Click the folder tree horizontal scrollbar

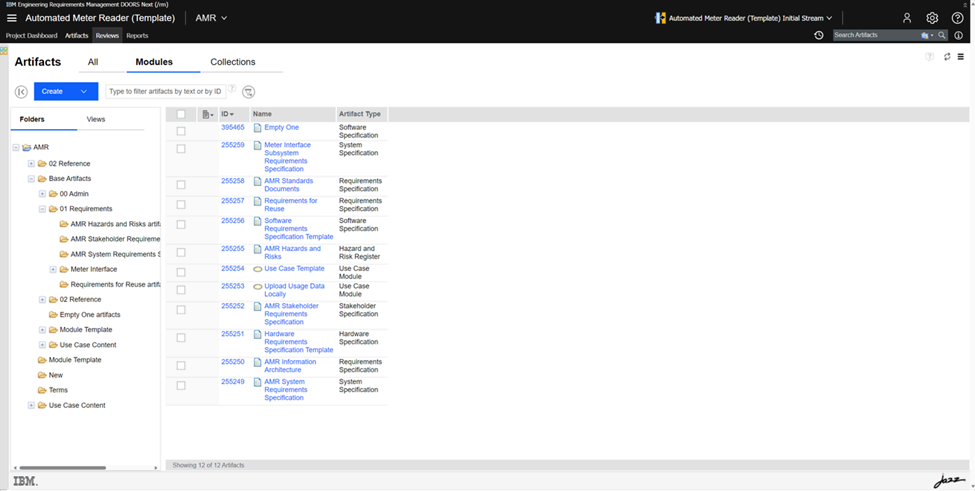tap(62, 467)
